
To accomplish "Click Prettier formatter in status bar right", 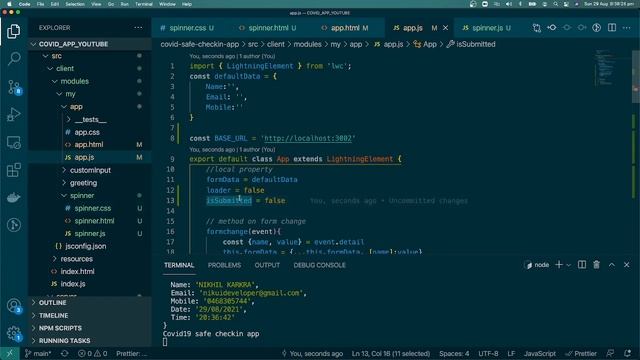I will (581, 353).
